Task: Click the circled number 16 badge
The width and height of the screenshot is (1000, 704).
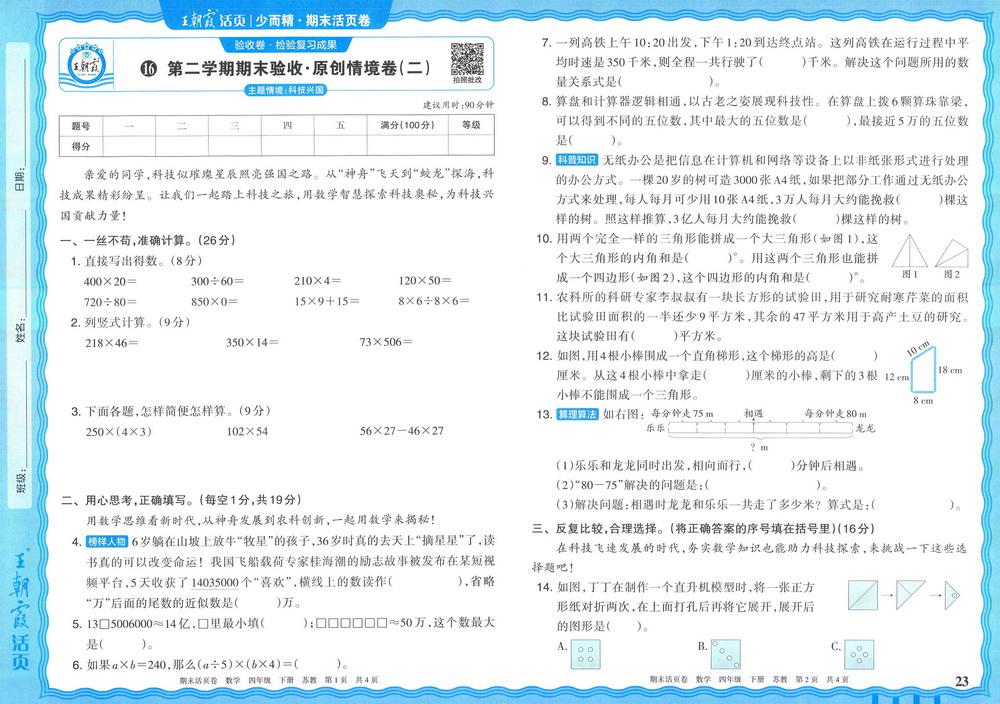Action: tap(149, 69)
